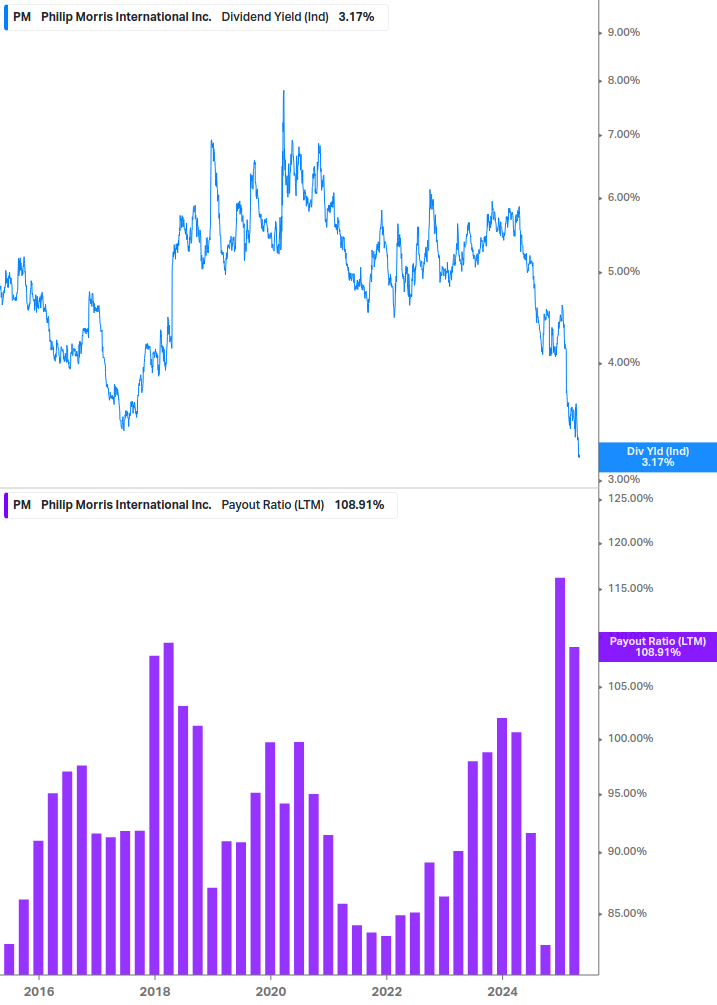Click the 90.00% payout axis label
Viewport: 717px width, 1005px height.
627,852
